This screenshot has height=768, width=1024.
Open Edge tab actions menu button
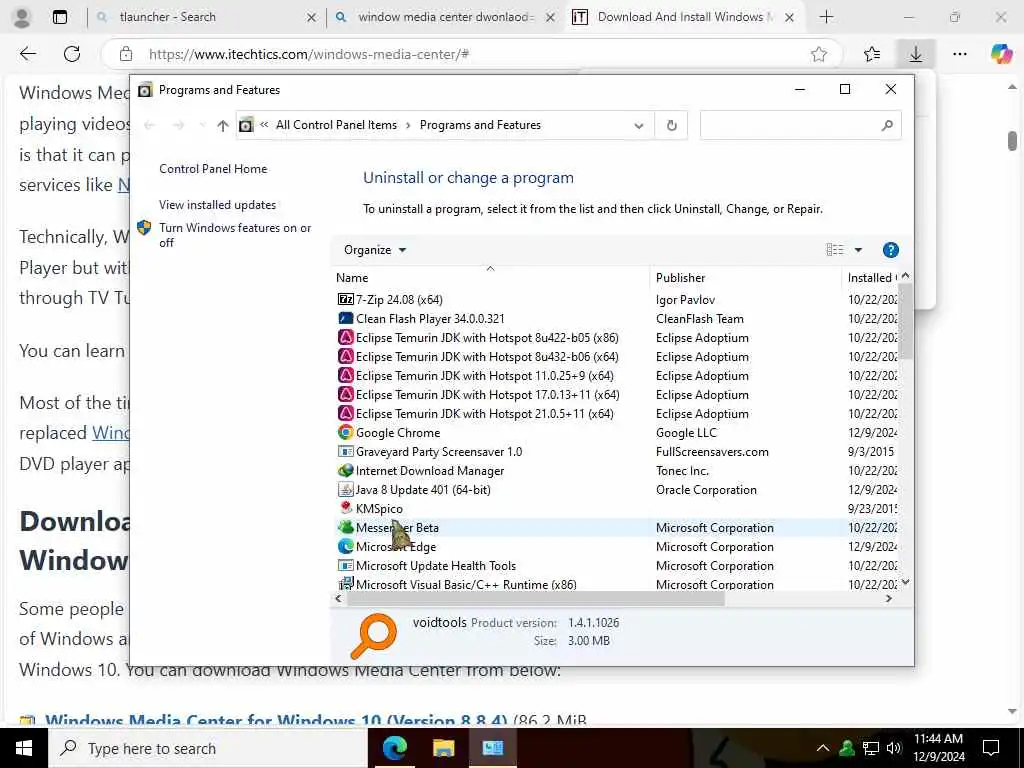click(59, 18)
